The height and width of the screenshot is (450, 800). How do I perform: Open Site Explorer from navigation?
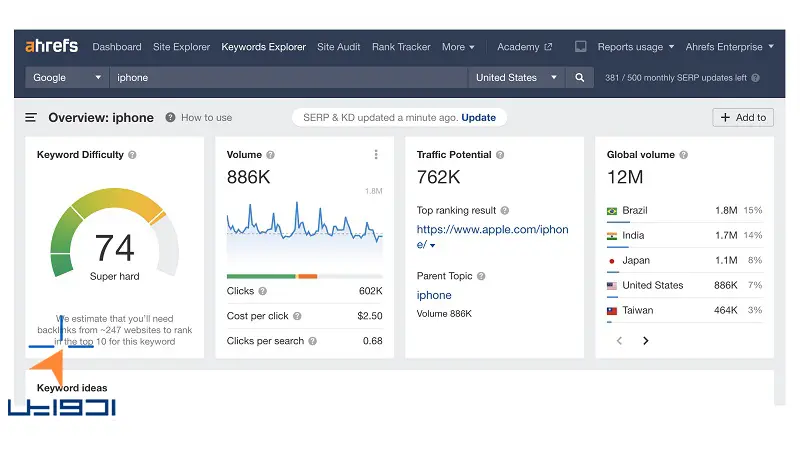coord(181,47)
